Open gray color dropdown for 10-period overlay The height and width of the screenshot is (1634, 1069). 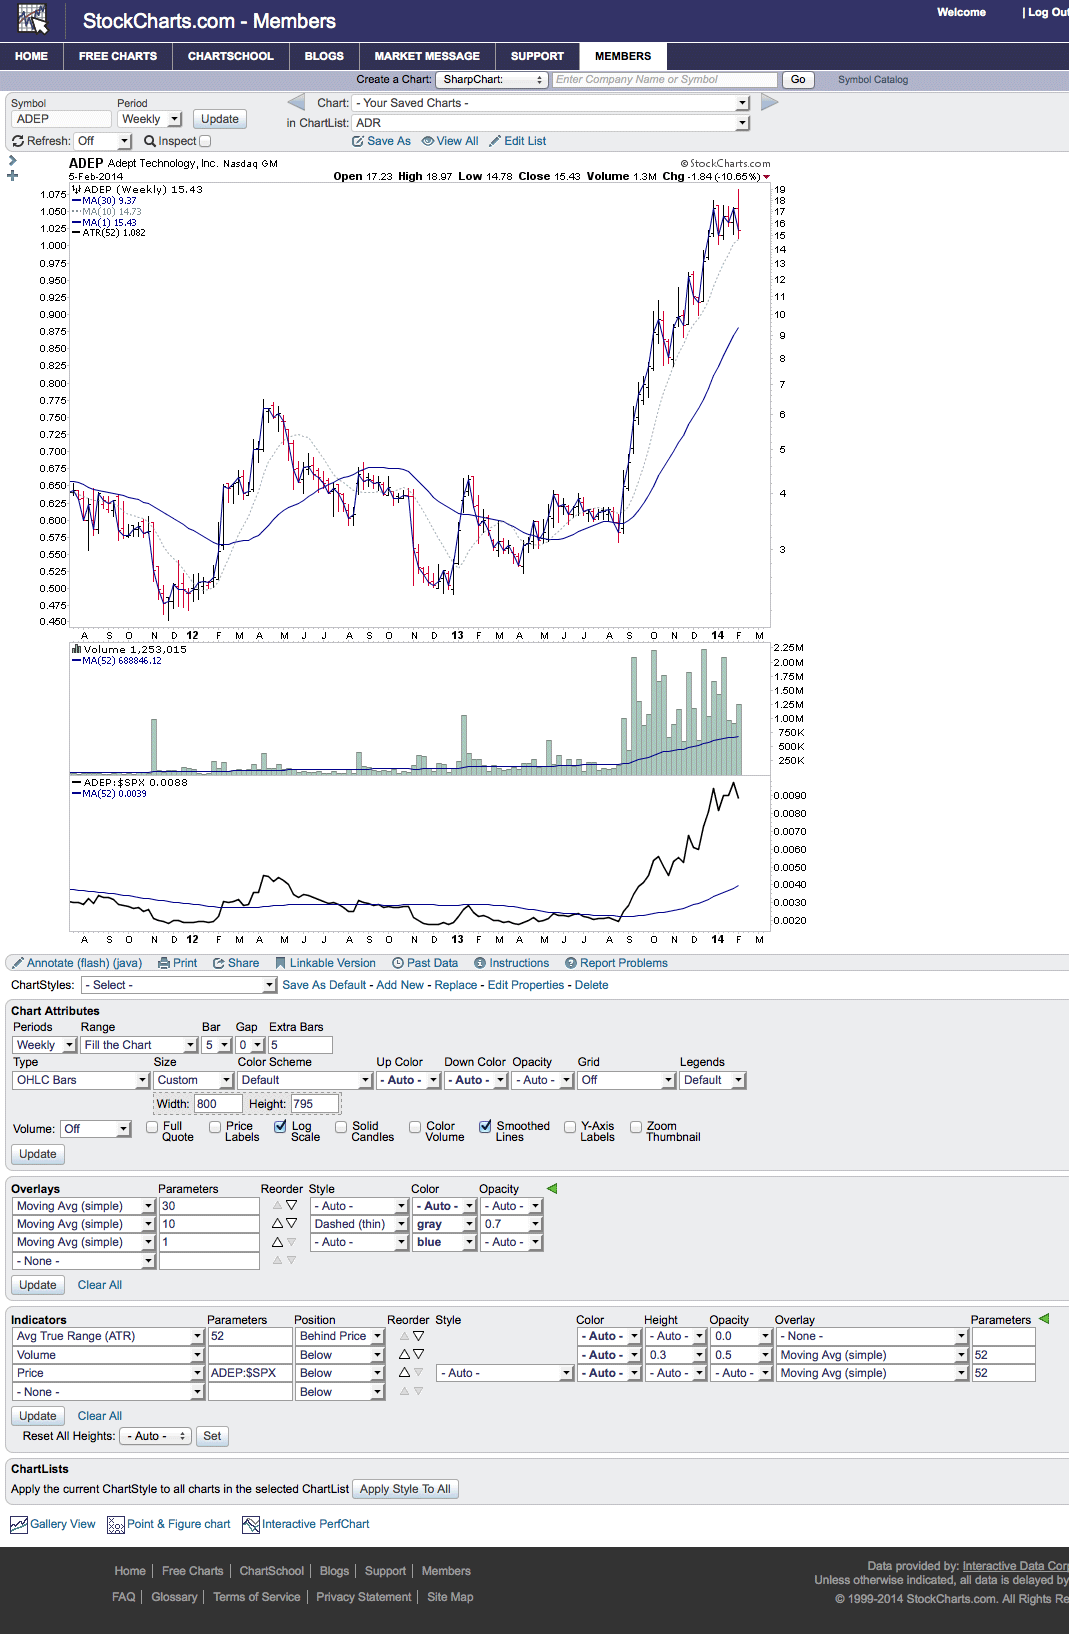pos(445,1224)
